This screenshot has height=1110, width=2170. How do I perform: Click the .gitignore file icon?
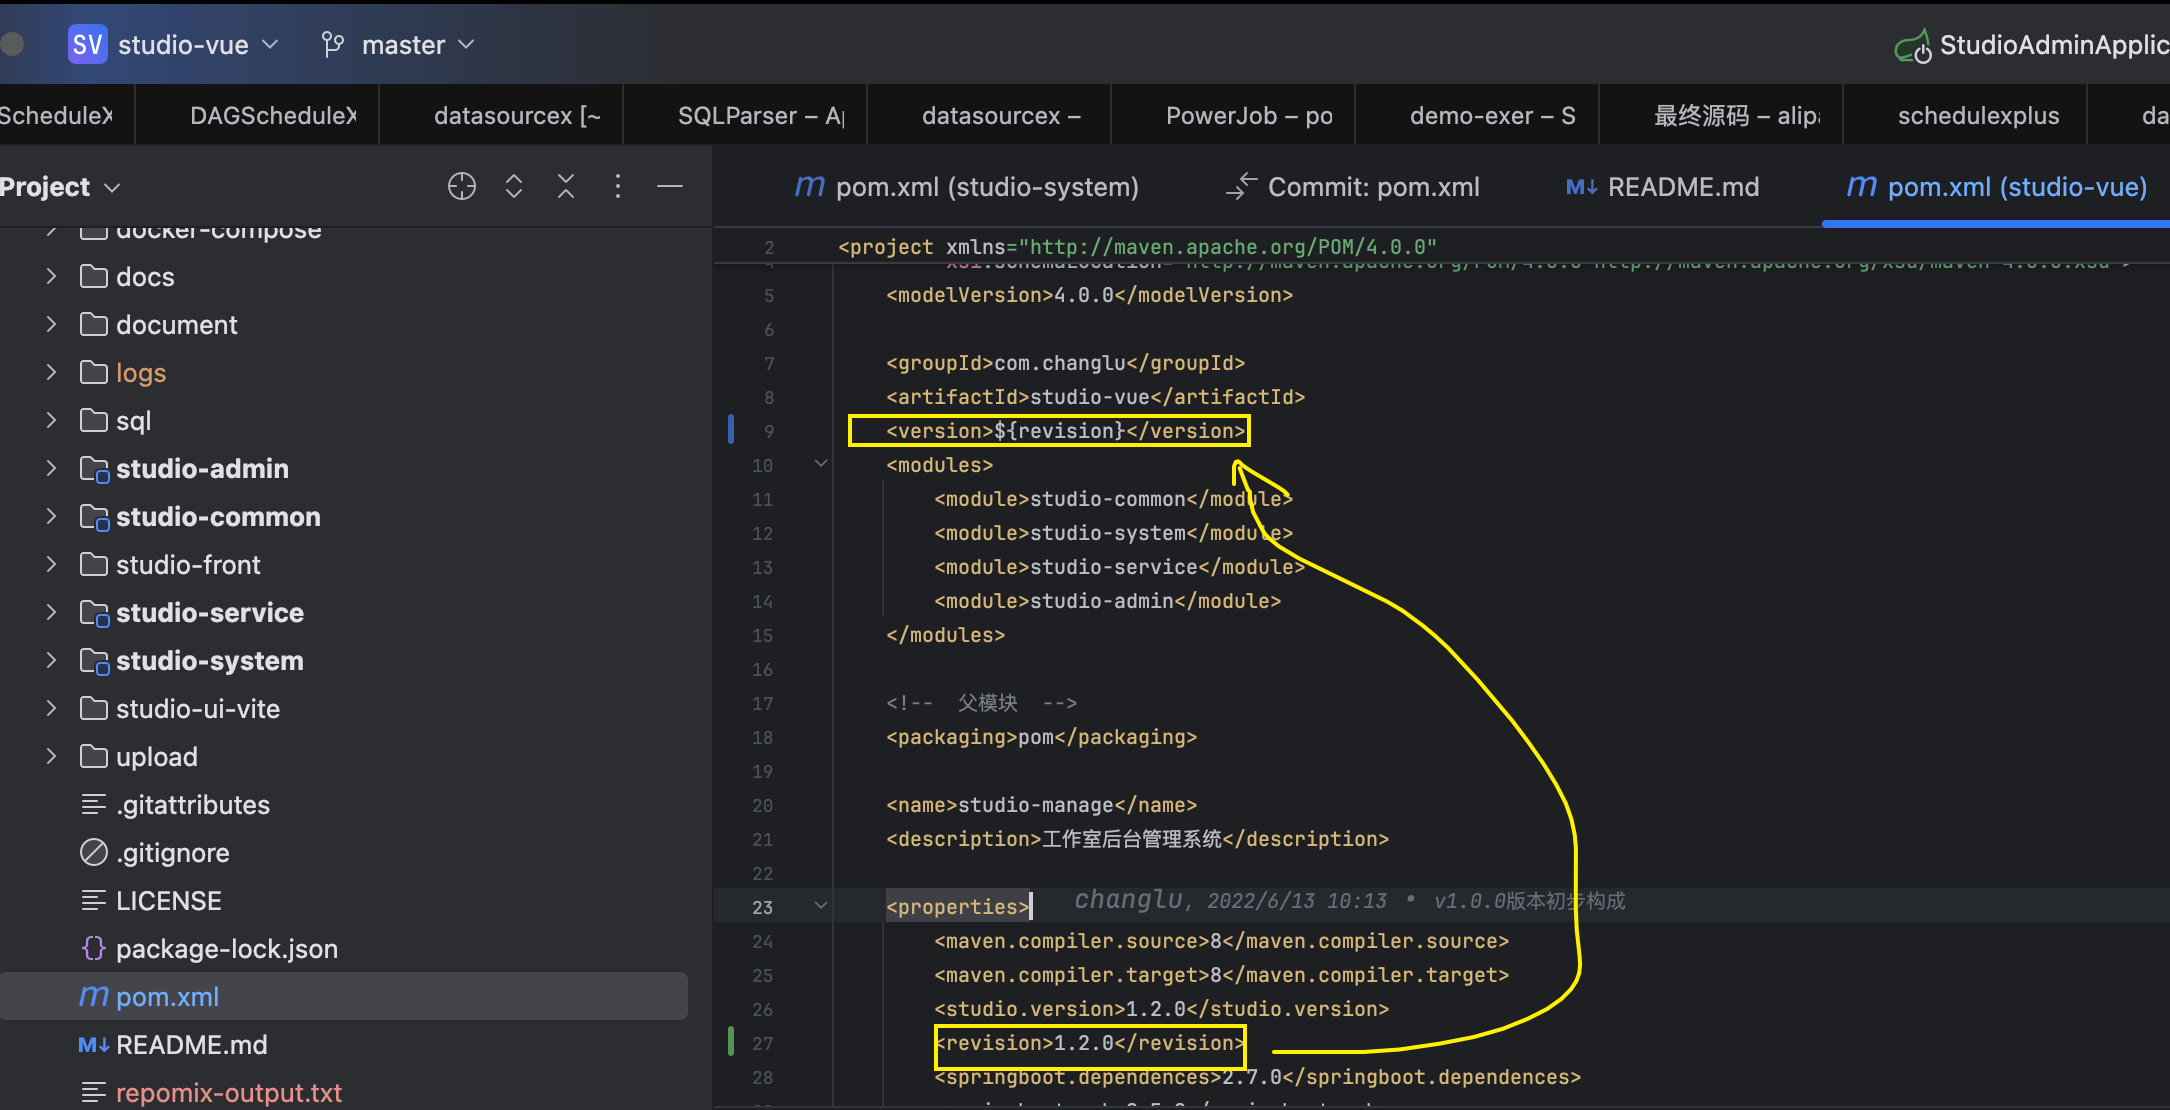94,852
